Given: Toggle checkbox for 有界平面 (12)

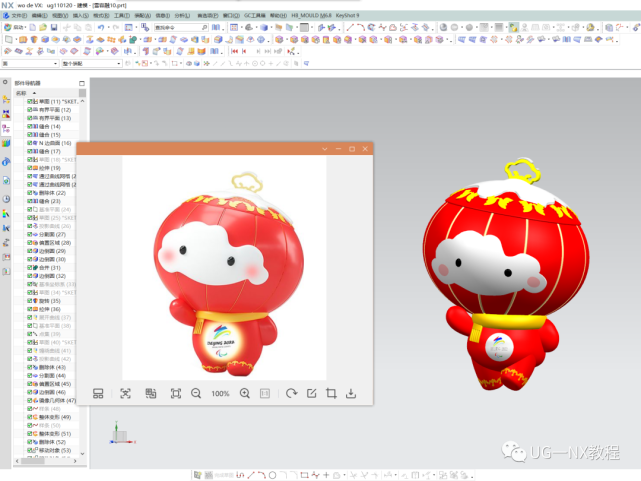Looking at the screenshot, I should (29, 110).
